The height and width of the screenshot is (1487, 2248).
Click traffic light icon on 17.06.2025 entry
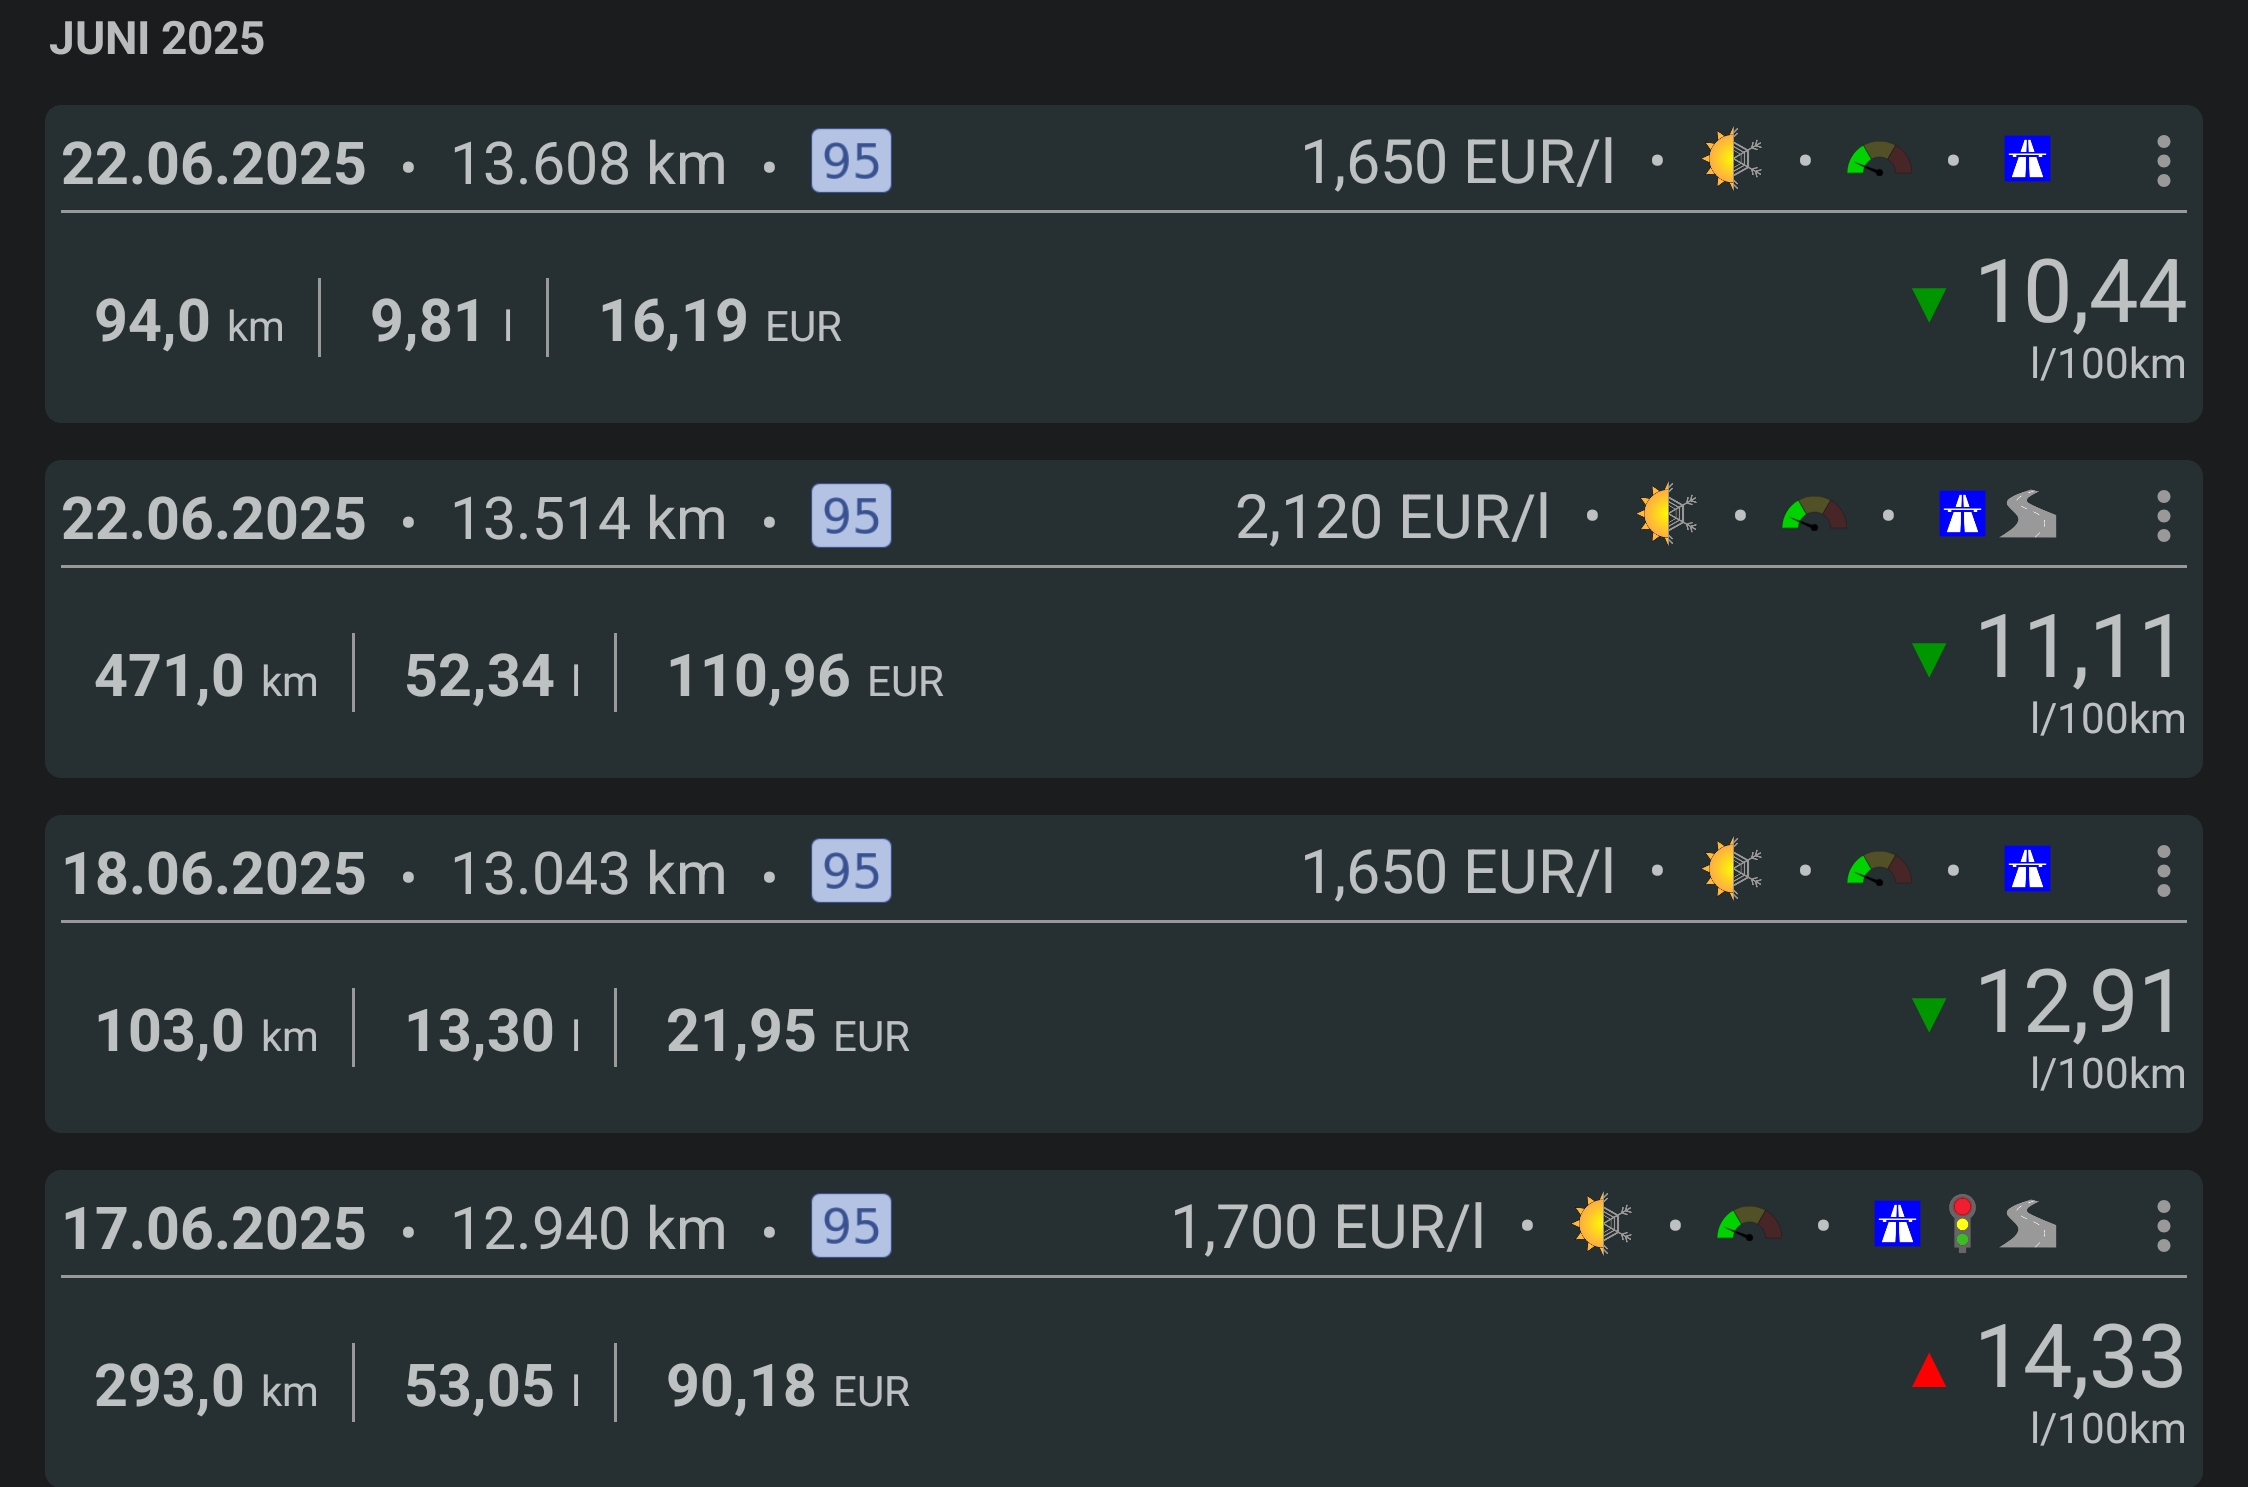click(1962, 1224)
